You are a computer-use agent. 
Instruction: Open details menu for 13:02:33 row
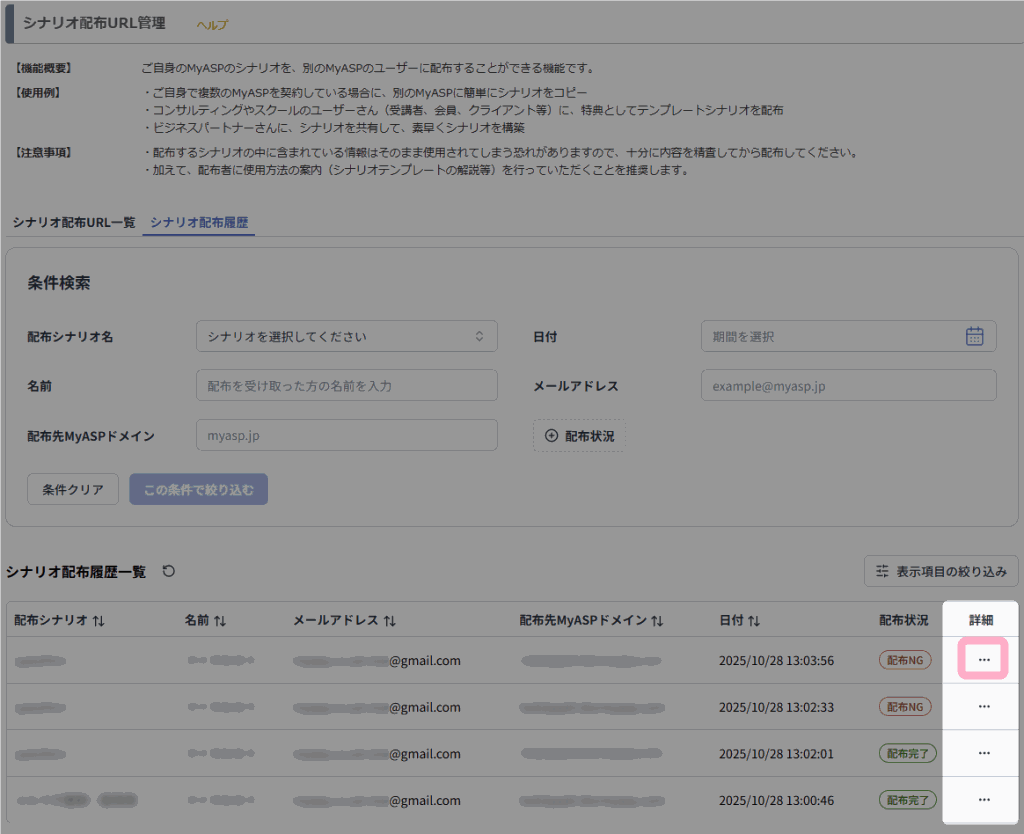tap(984, 707)
